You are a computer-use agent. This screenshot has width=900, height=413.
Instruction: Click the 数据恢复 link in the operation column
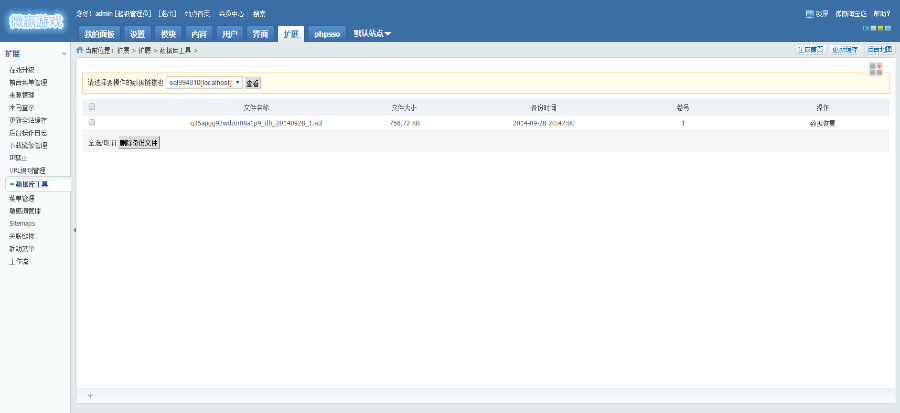(x=822, y=123)
